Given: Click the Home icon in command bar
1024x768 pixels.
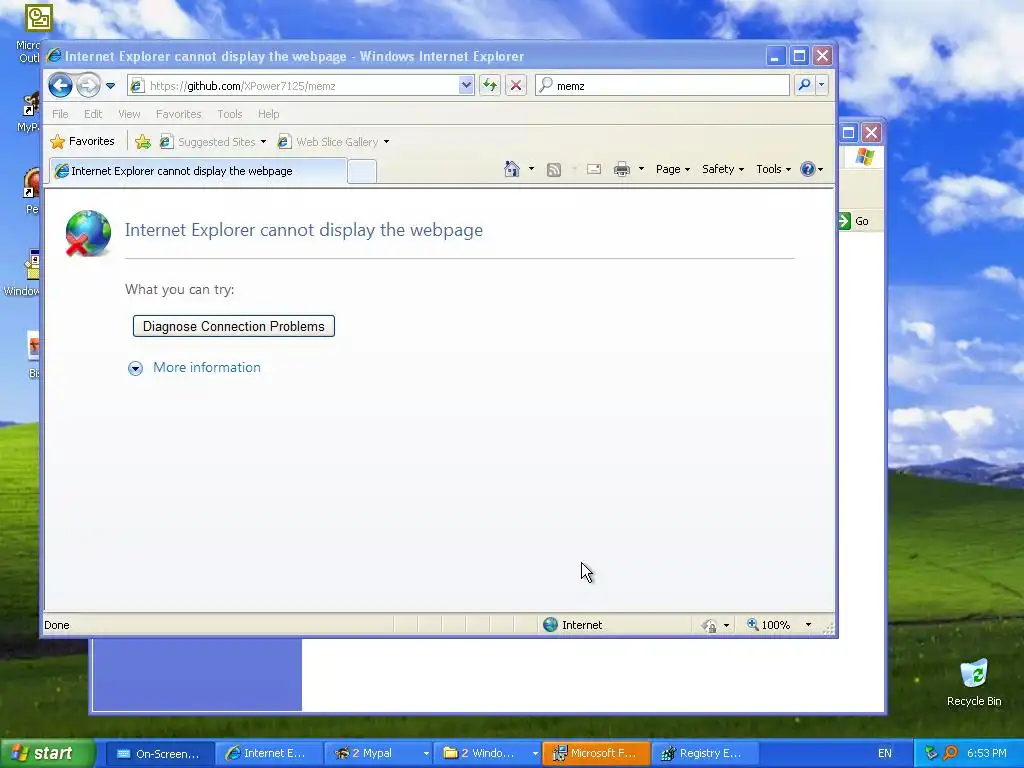Looking at the screenshot, I should (511, 169).
